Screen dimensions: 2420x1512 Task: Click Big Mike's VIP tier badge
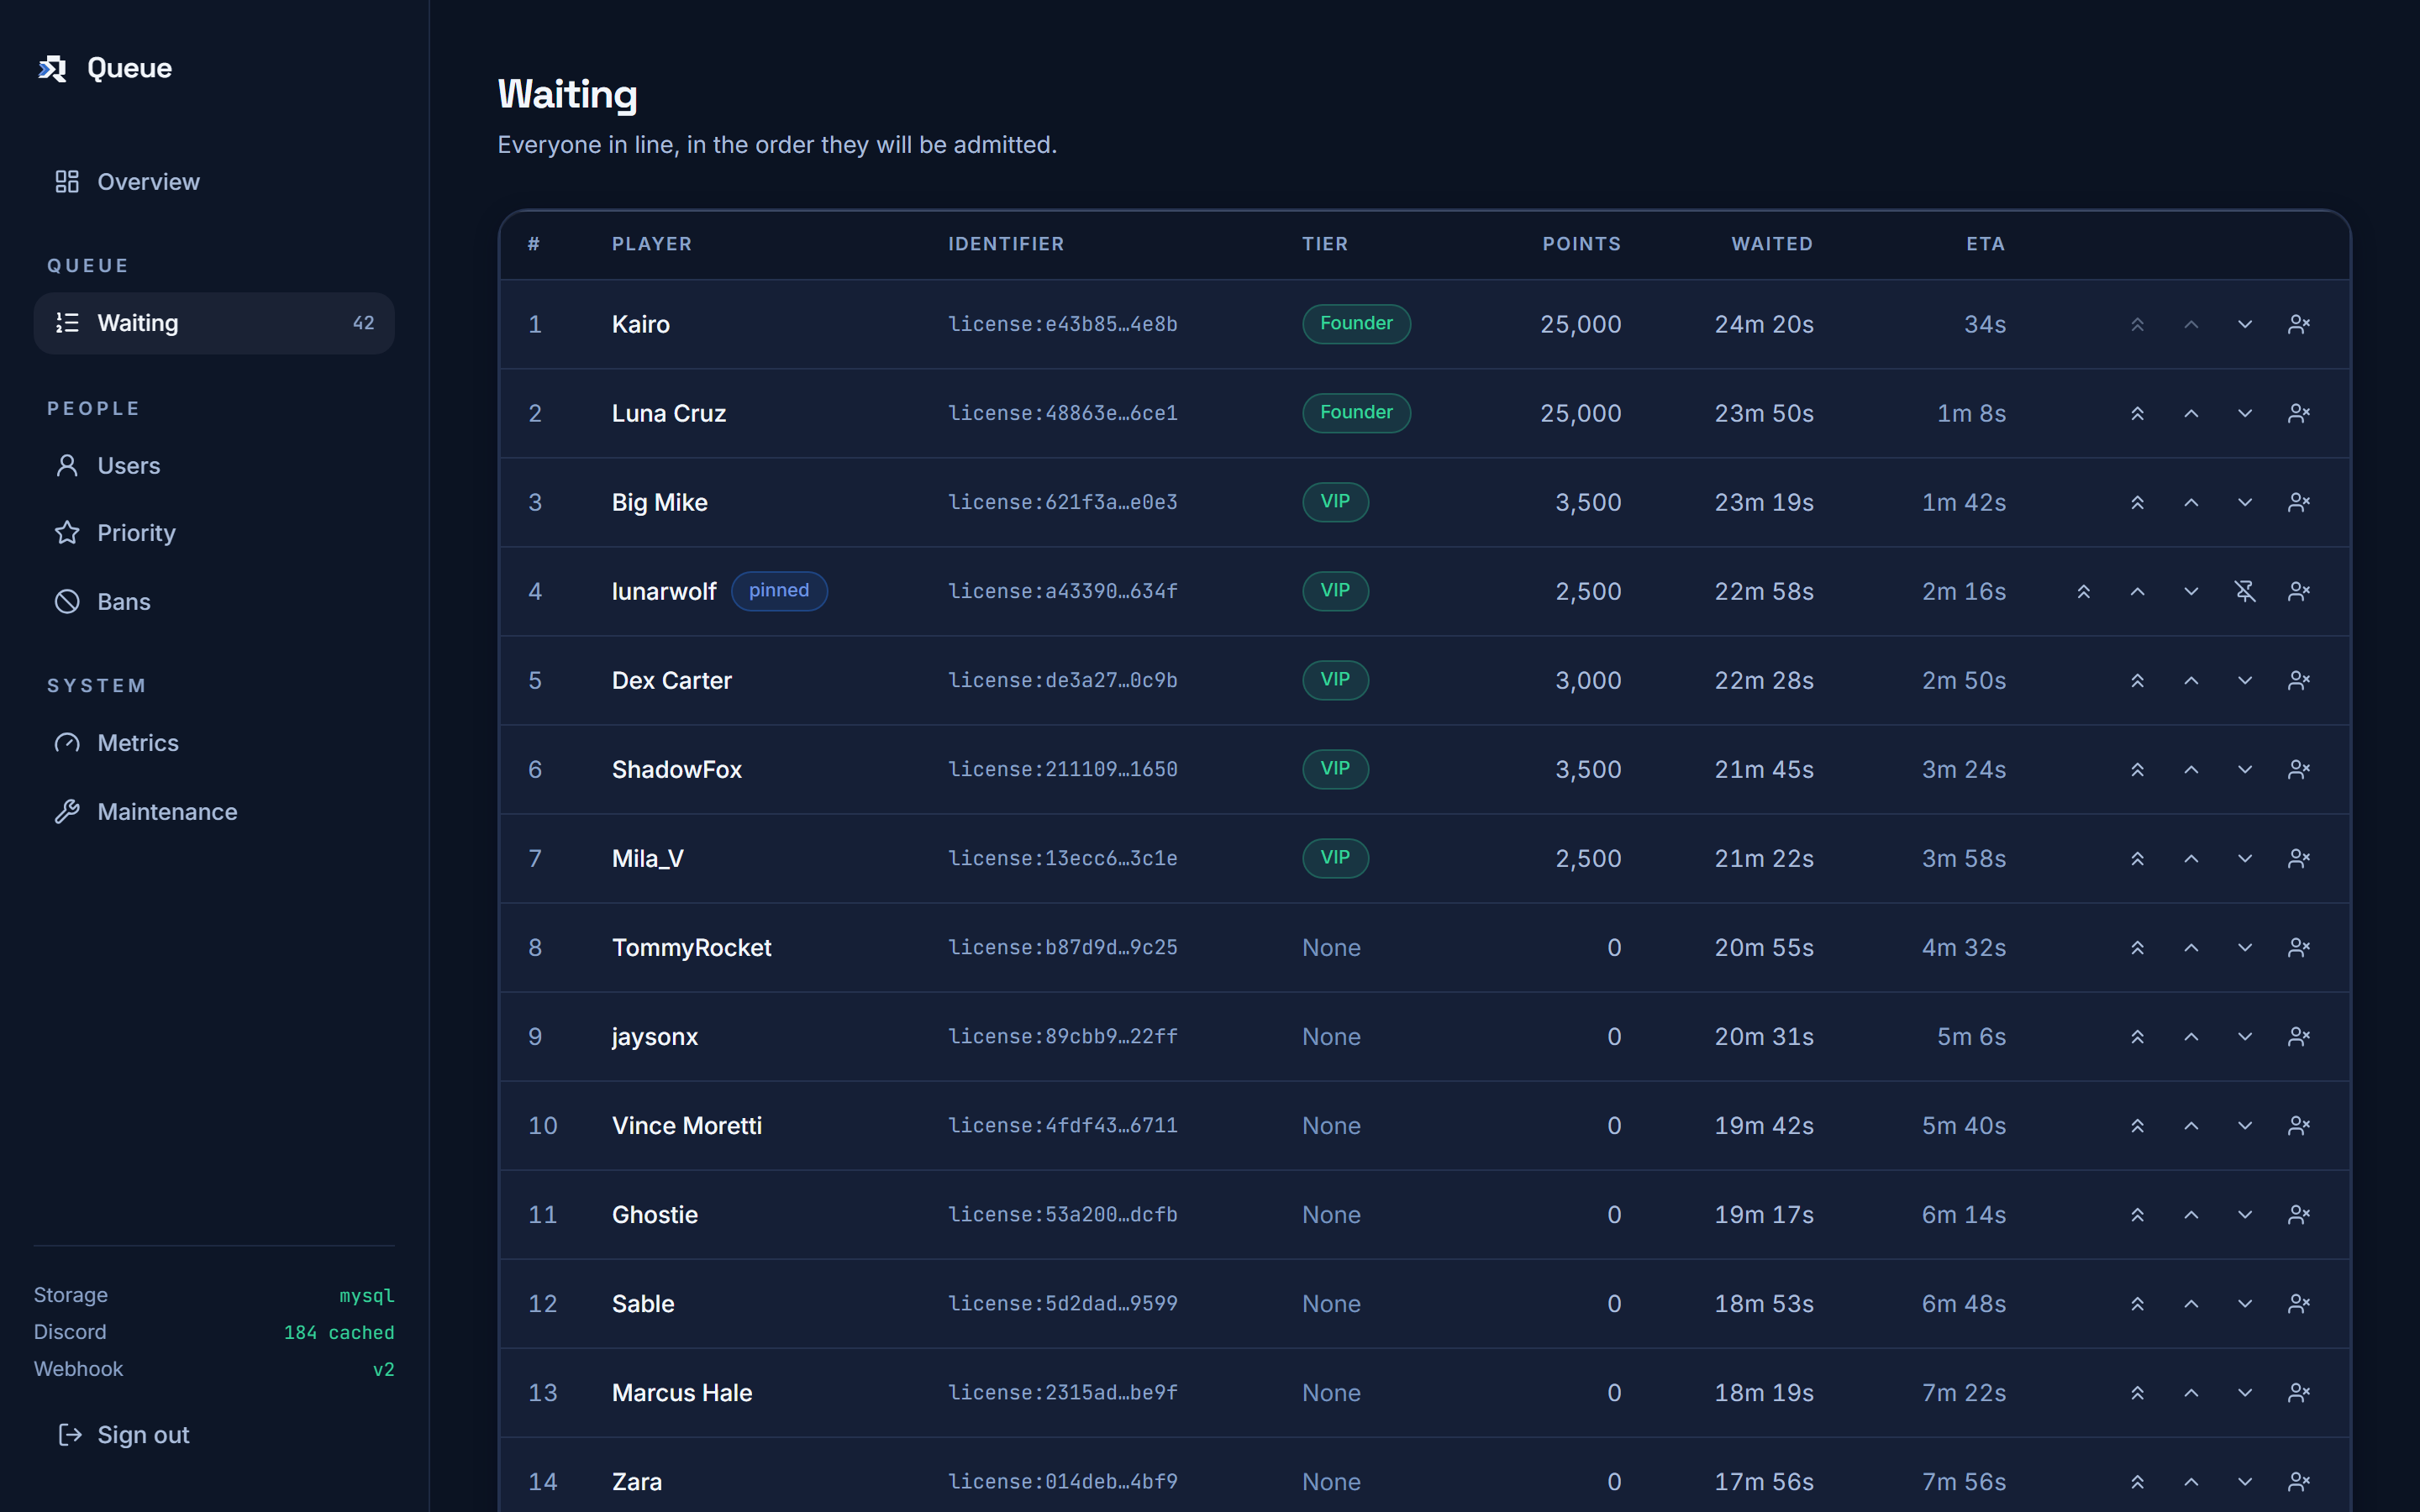point(1335,501)
